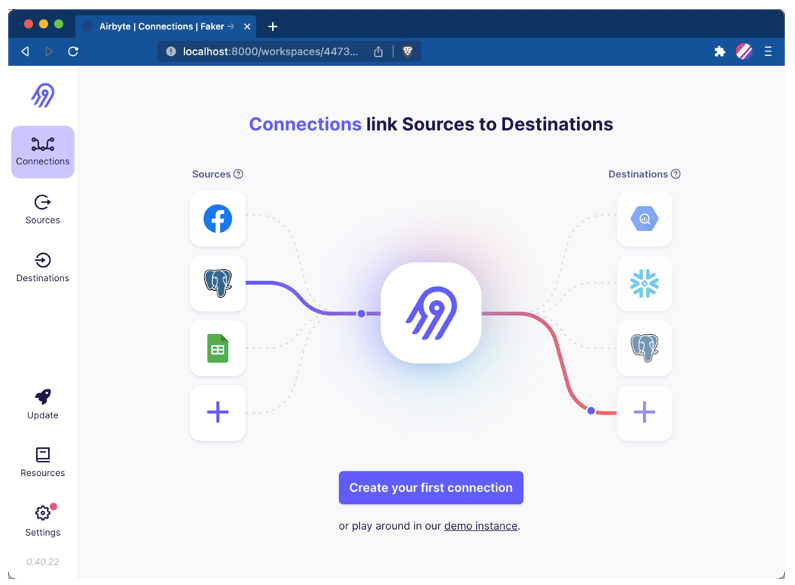Screen dimensions: 795x585
Task: Open the Sources page in sidebar
Action: pyautogui.click(x=43, y=209)
